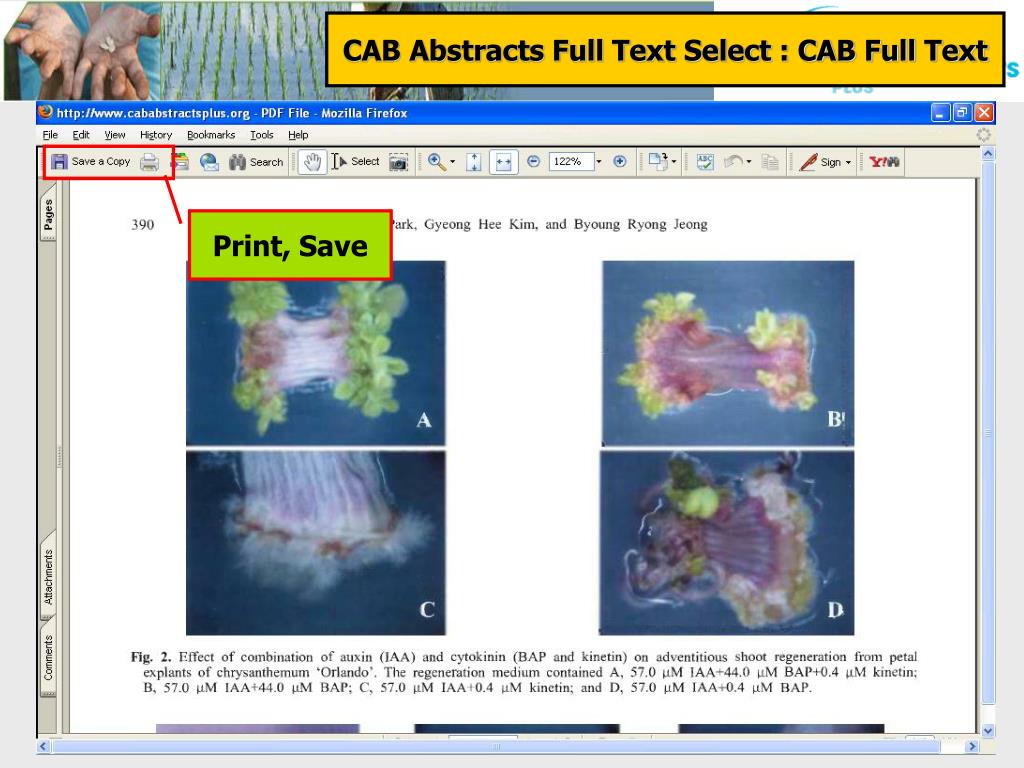This screenshot has height=768, width=1024.
Task: Click the Firefox throbber activity icon
Action: [984, 135]
